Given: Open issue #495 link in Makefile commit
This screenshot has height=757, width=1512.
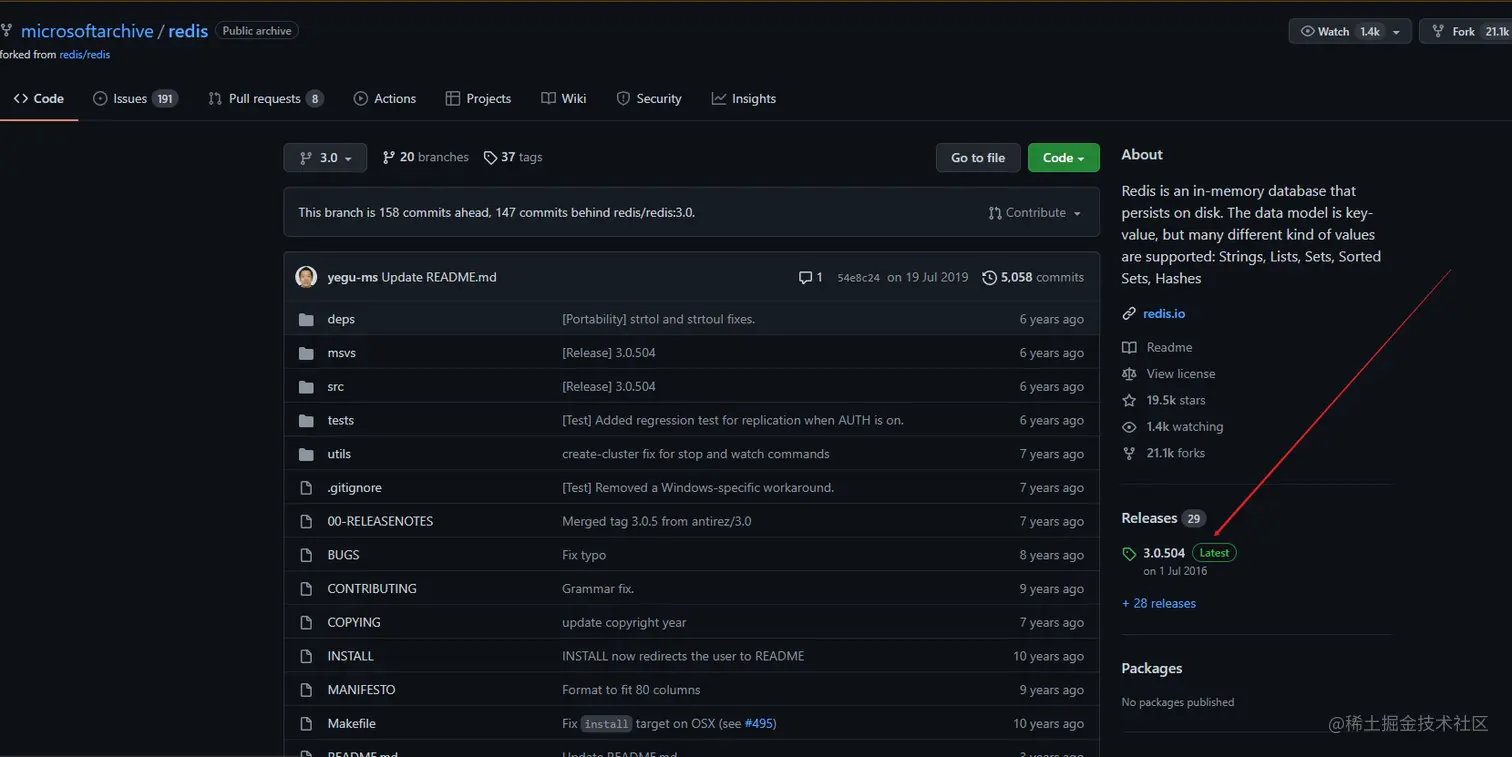Looking at the screenshot, I should pos(761,724).
